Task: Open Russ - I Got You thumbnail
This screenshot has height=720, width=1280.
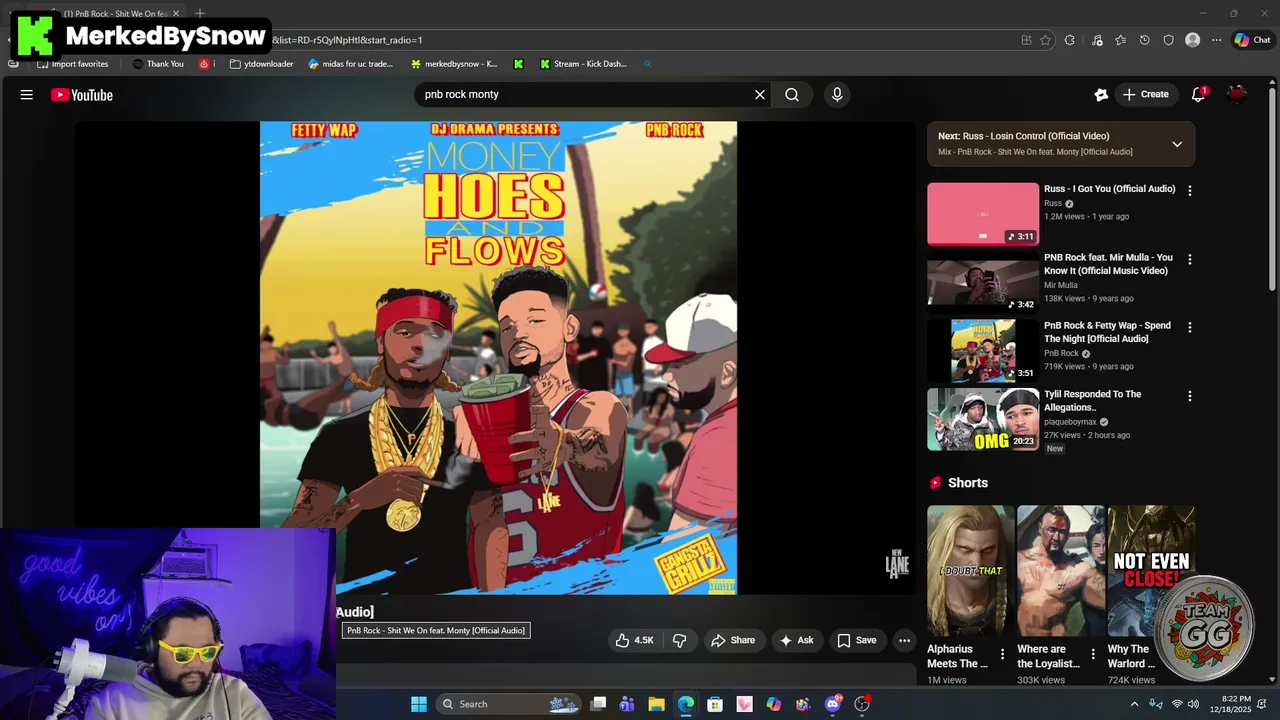Action: tap(983, 214)
